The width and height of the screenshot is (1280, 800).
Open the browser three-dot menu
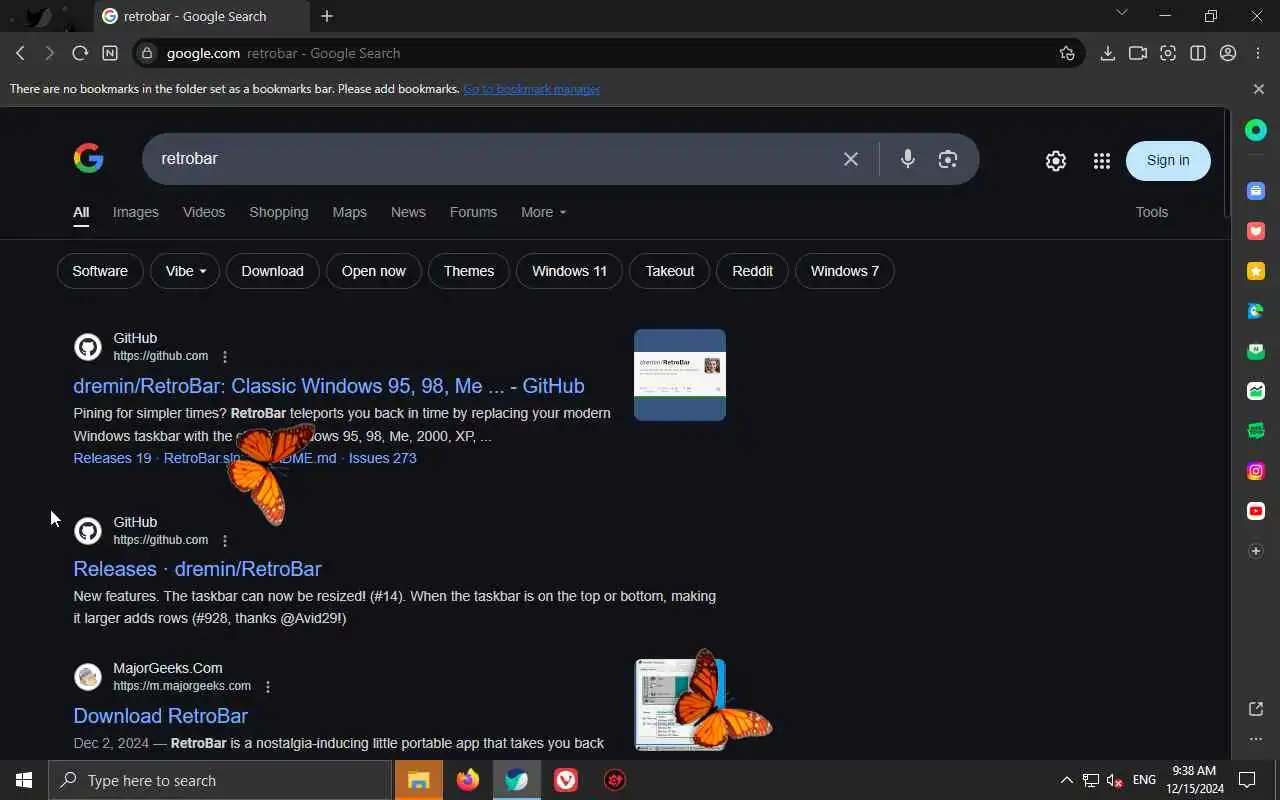[x=1258, y=53]
